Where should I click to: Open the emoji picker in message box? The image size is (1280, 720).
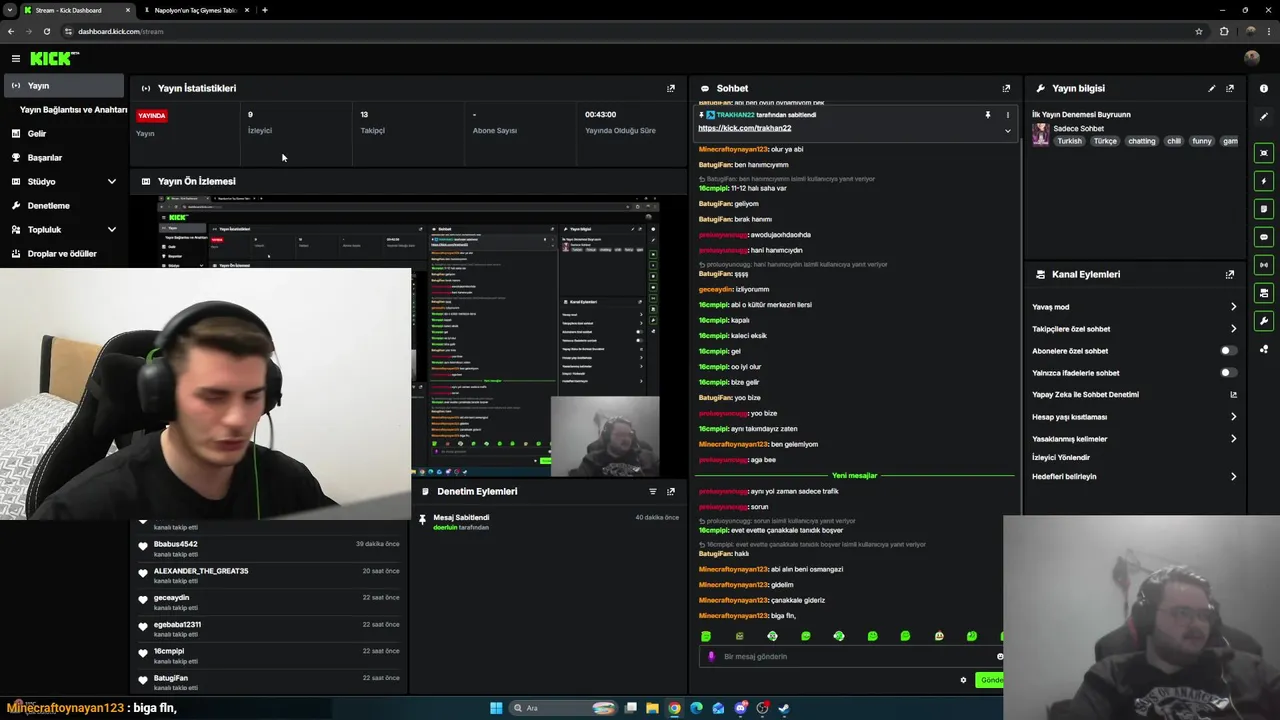pos(999,656)
